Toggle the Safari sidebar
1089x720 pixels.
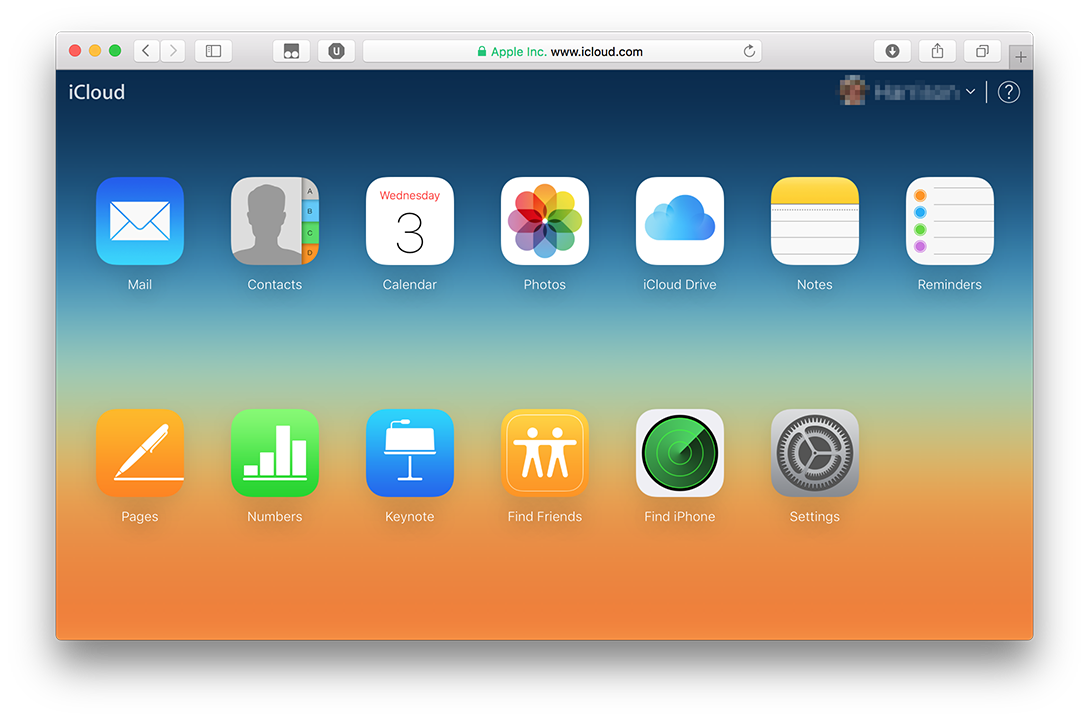tap(213, 51)
